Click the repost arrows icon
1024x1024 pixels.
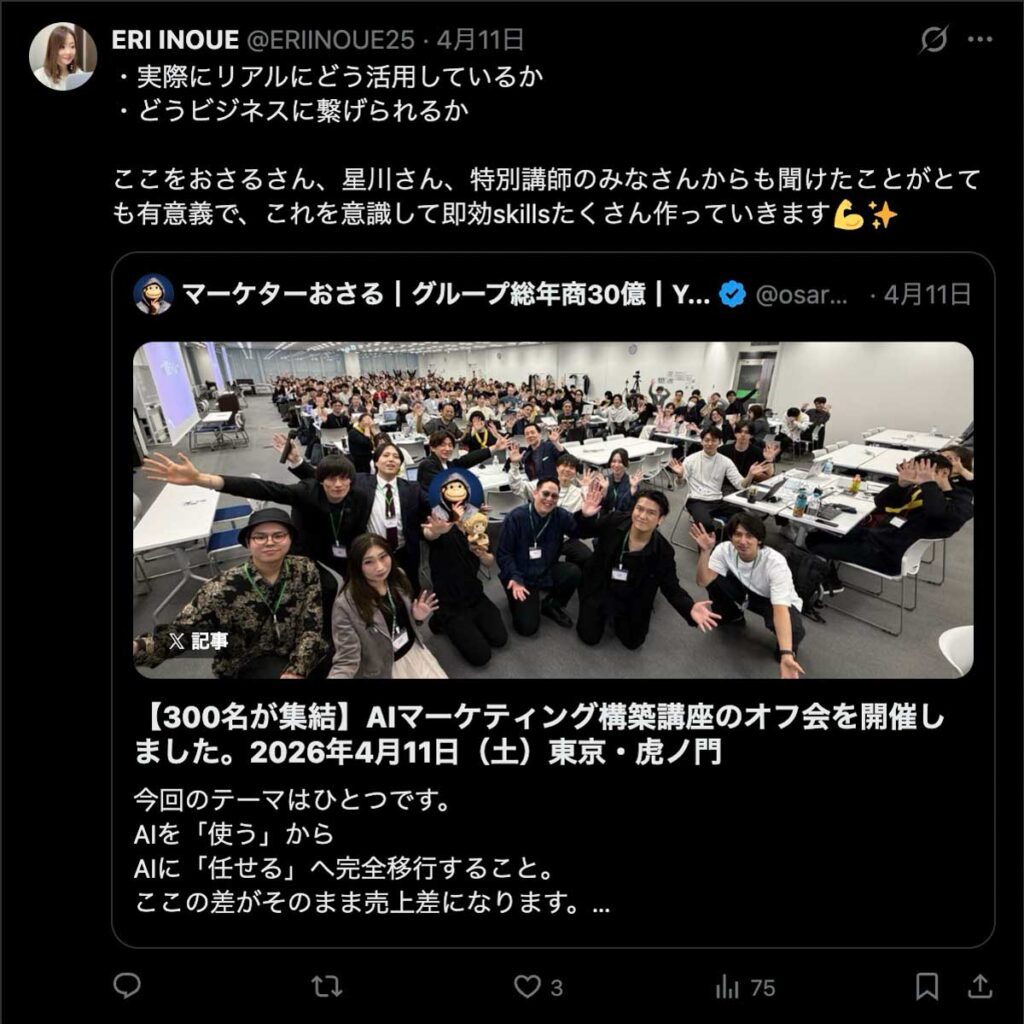pos(327,987)
